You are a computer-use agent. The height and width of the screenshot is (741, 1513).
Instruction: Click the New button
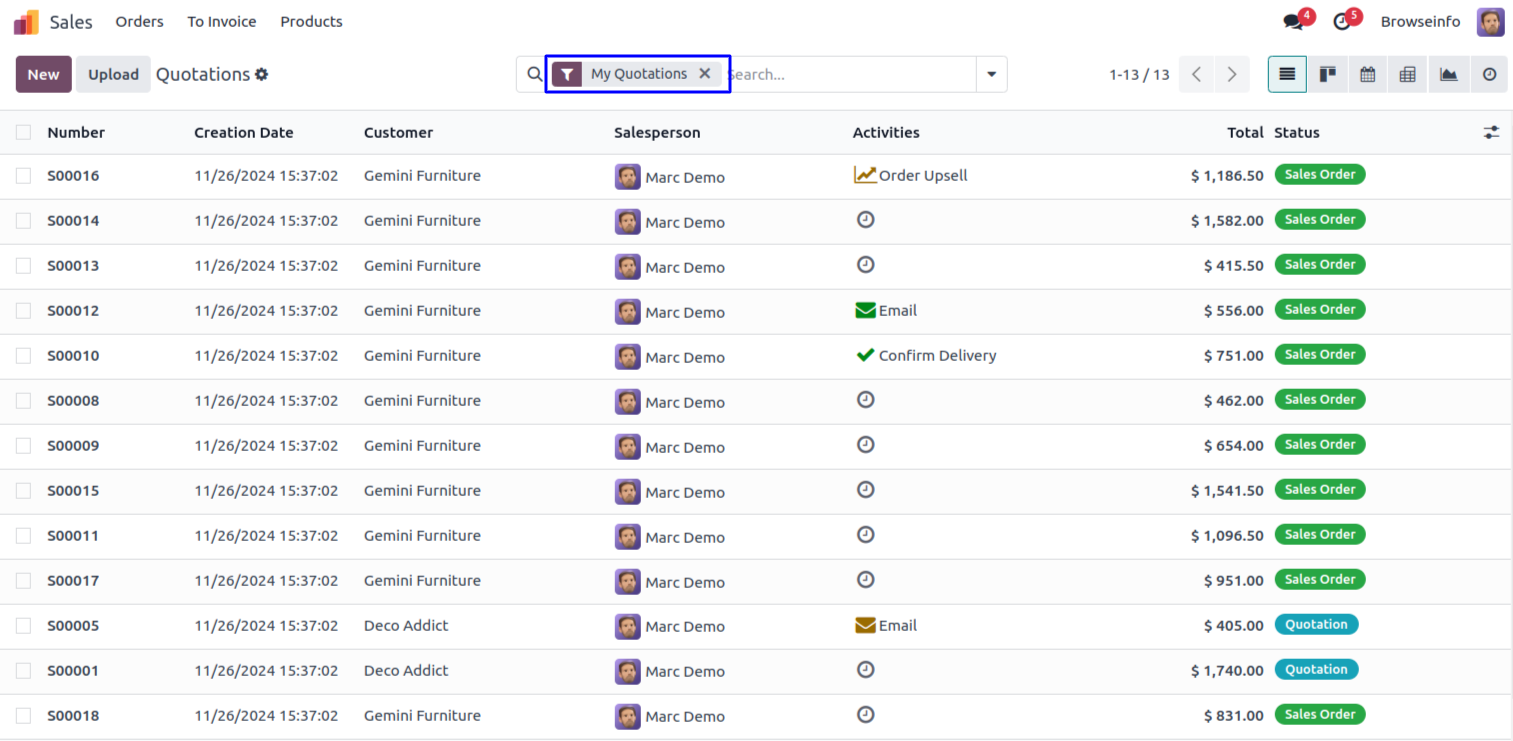(43, 75)
